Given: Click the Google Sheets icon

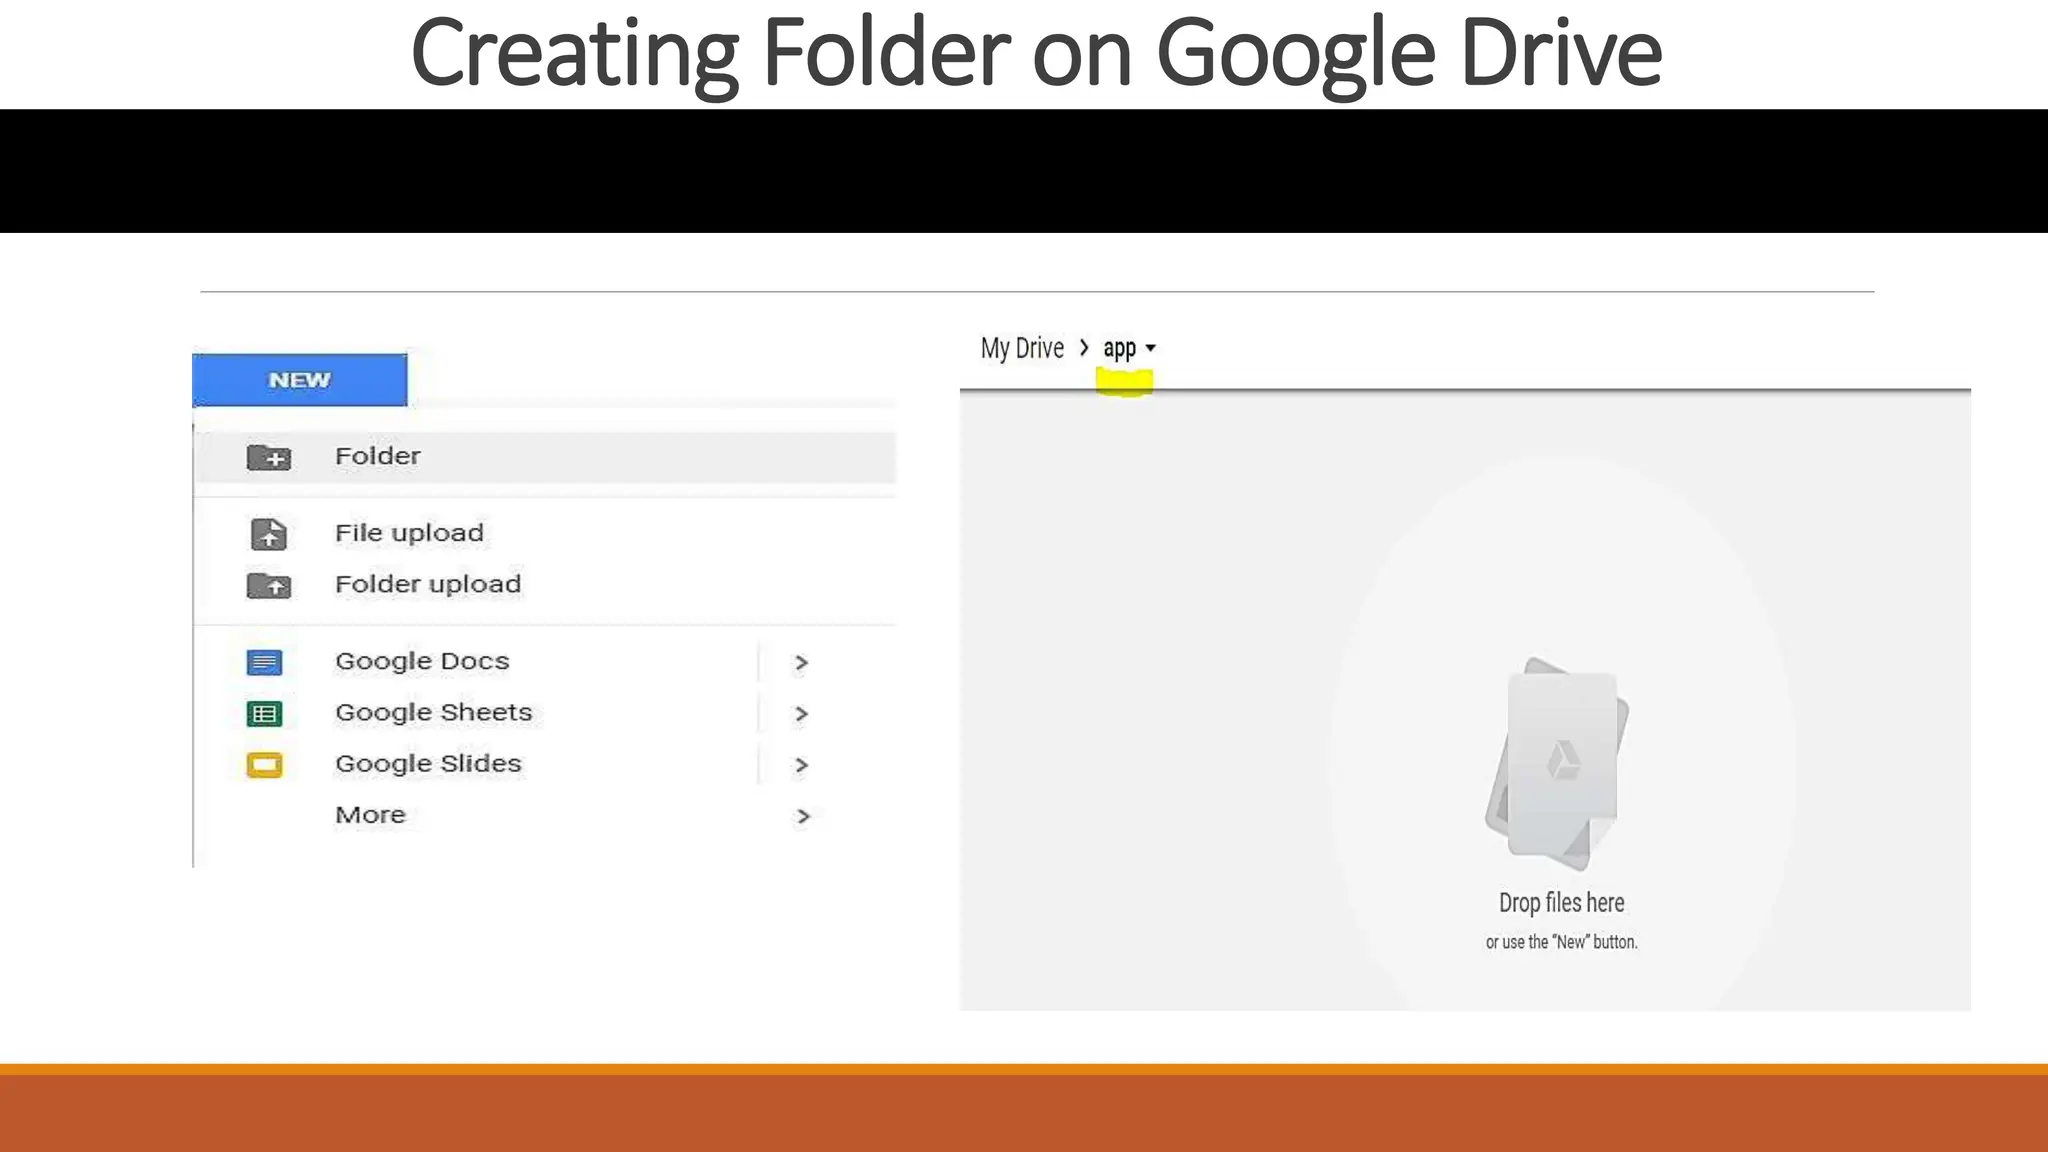Looking at the screenshot, I should tap(265, 714).
